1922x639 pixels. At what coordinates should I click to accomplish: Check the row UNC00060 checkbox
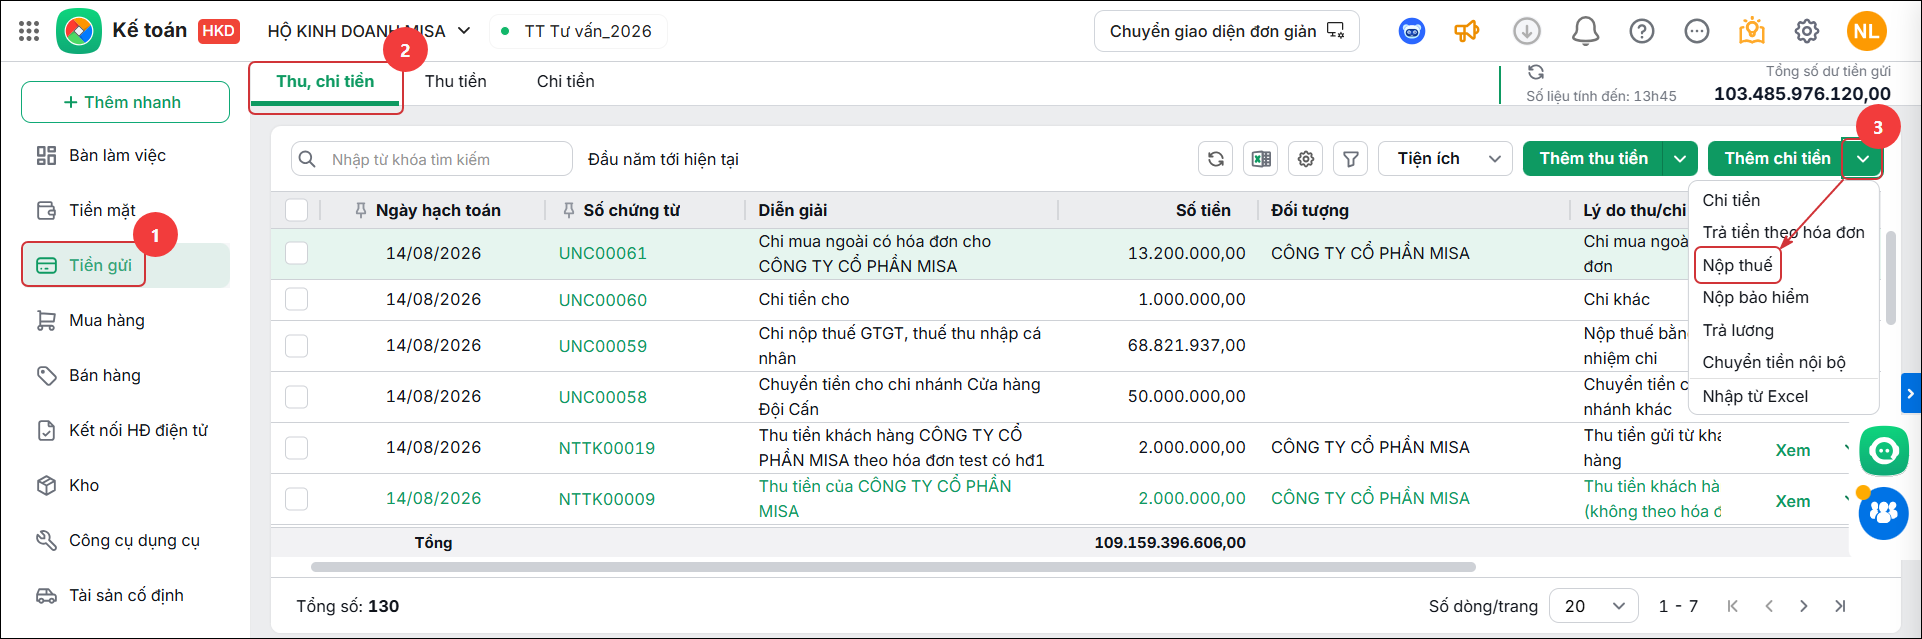[x=296, y=299]
